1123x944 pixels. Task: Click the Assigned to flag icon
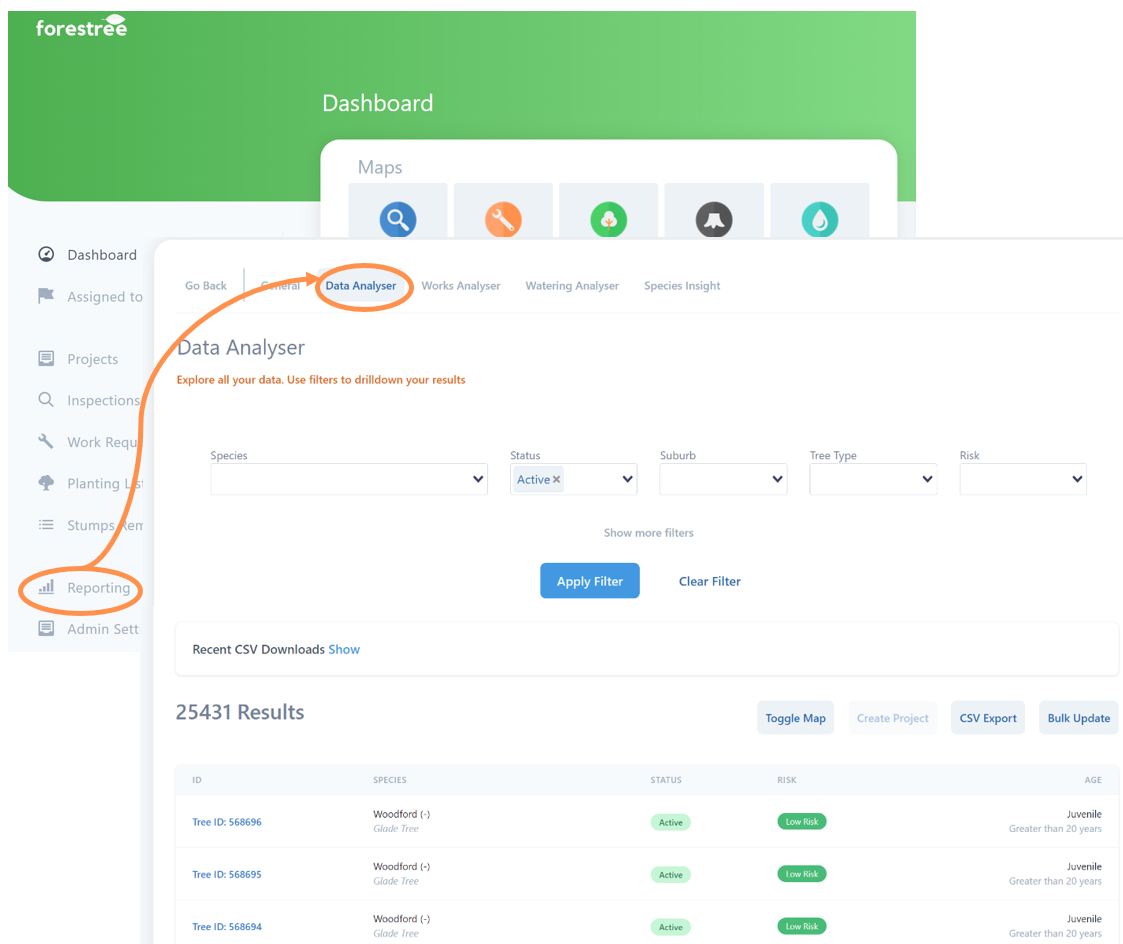pos(46,296)
